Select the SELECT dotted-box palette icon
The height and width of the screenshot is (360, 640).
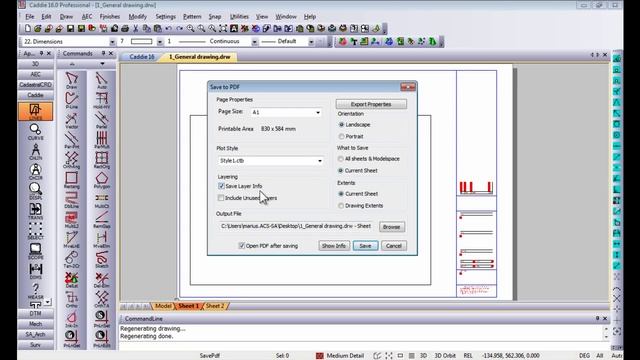coord(35,231)
